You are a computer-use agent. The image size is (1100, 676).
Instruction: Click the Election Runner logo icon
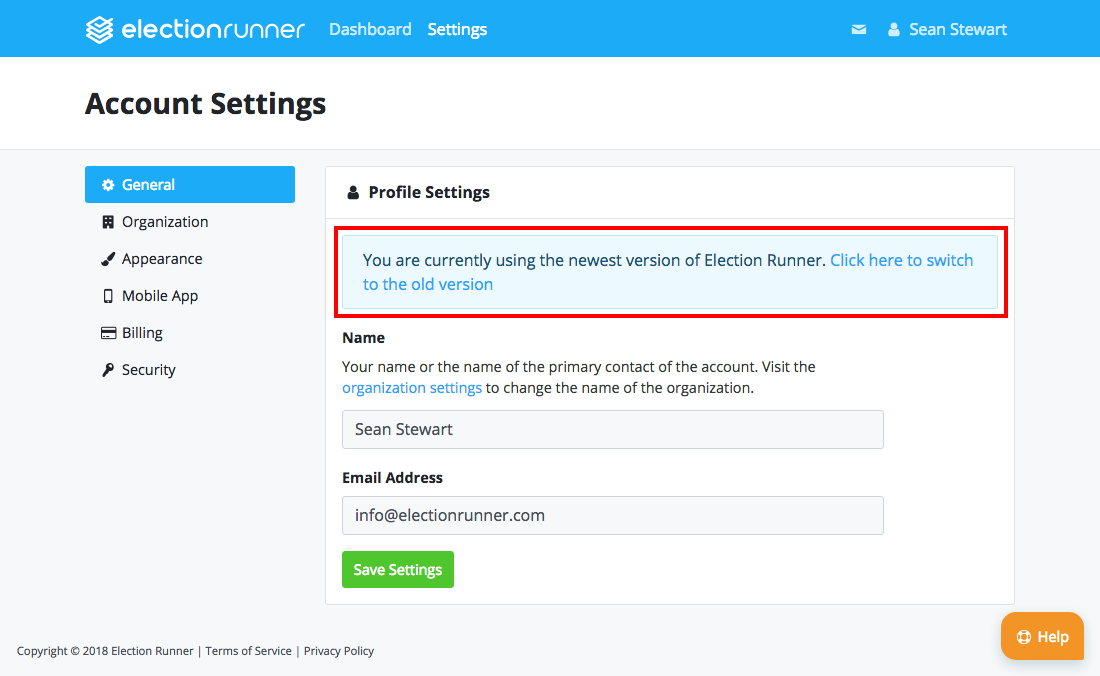pyautogui.click(x=100, y=29)
